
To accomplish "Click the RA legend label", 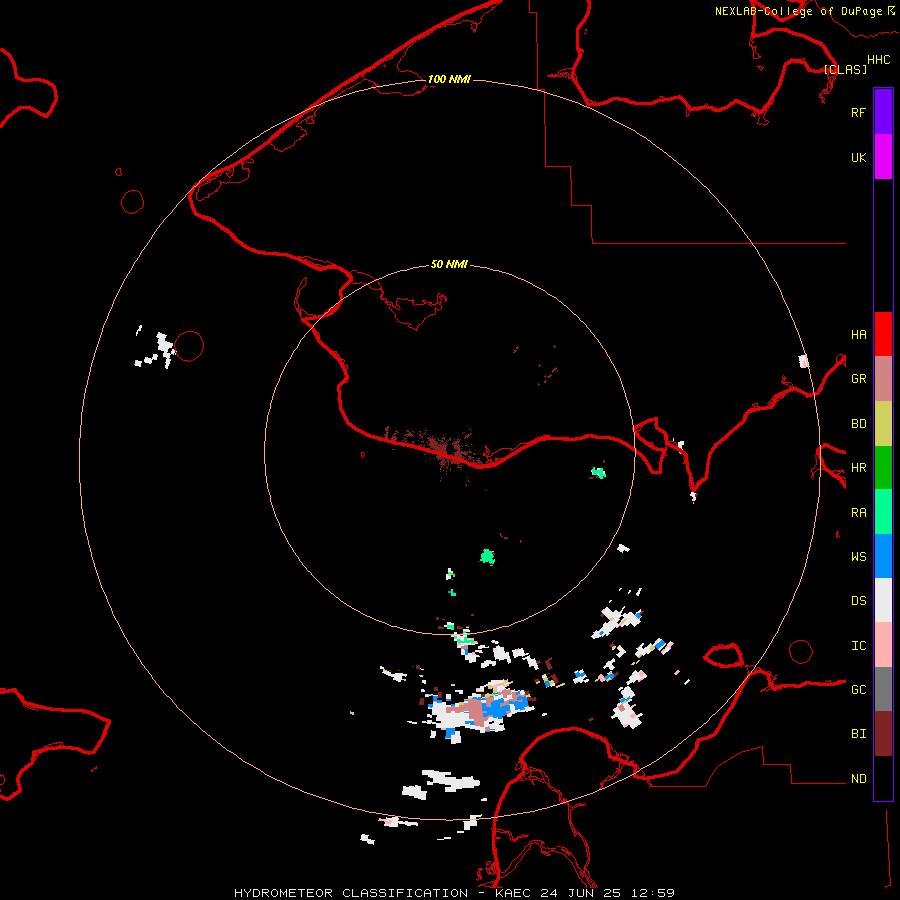I will coord(858,513).
